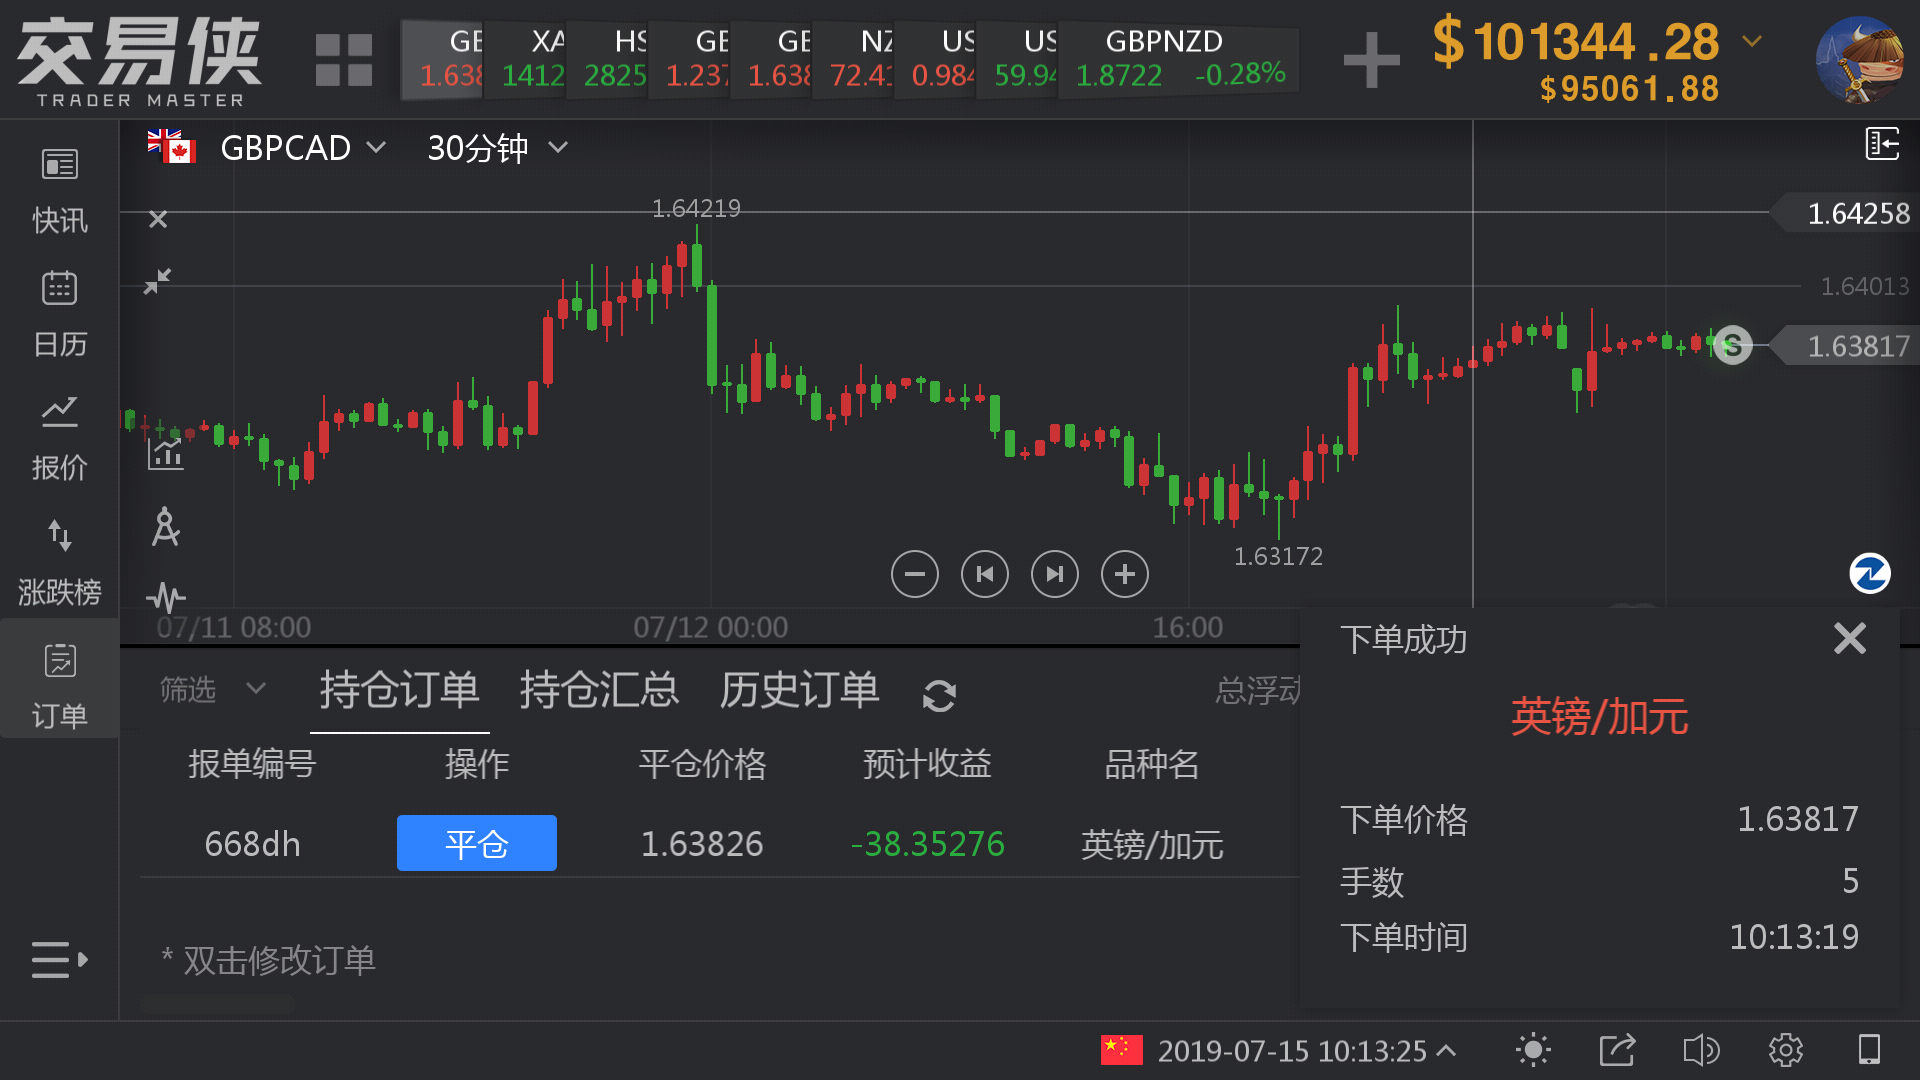Zoom out chart with minus button
The image size is (1920, 1080).
click(x=914, y=574)
